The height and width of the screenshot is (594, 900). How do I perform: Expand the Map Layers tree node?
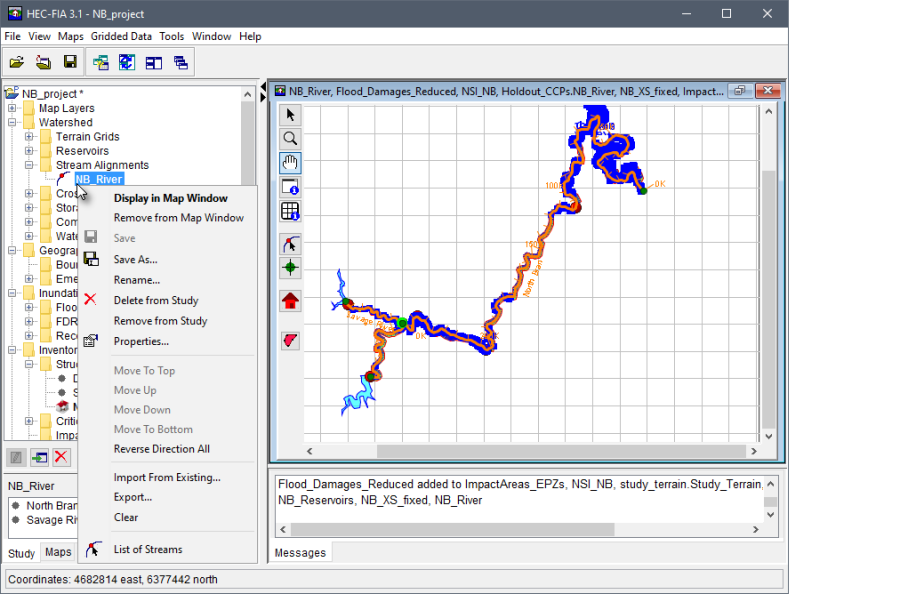click(13, 109)
